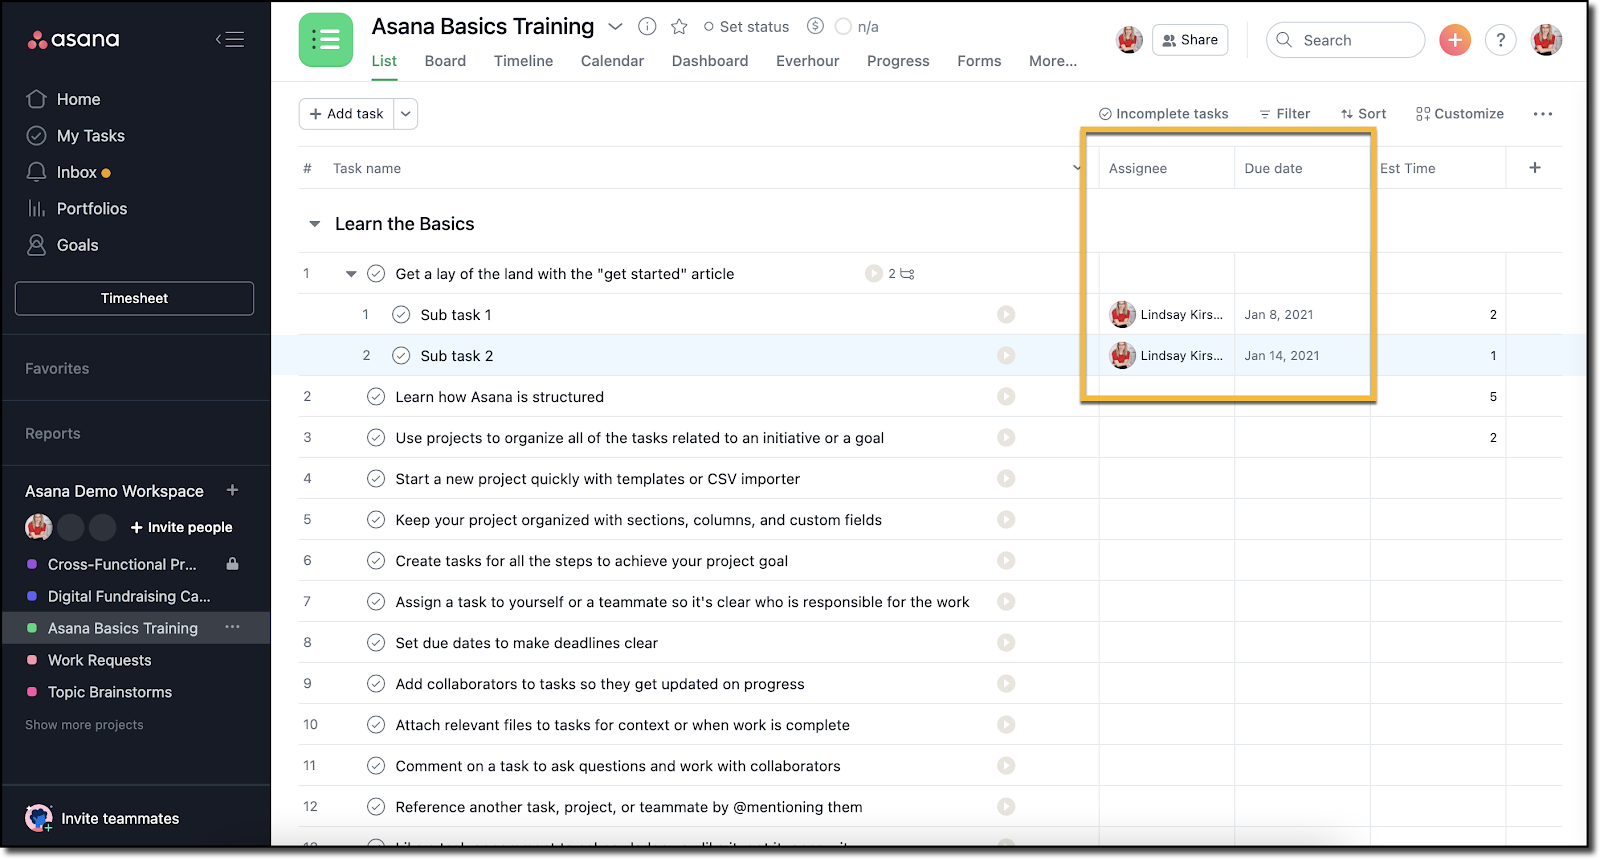Open Inbox in sidebar
The height and width of the screenshot is (859, 1600).
[x=76, y=172]
